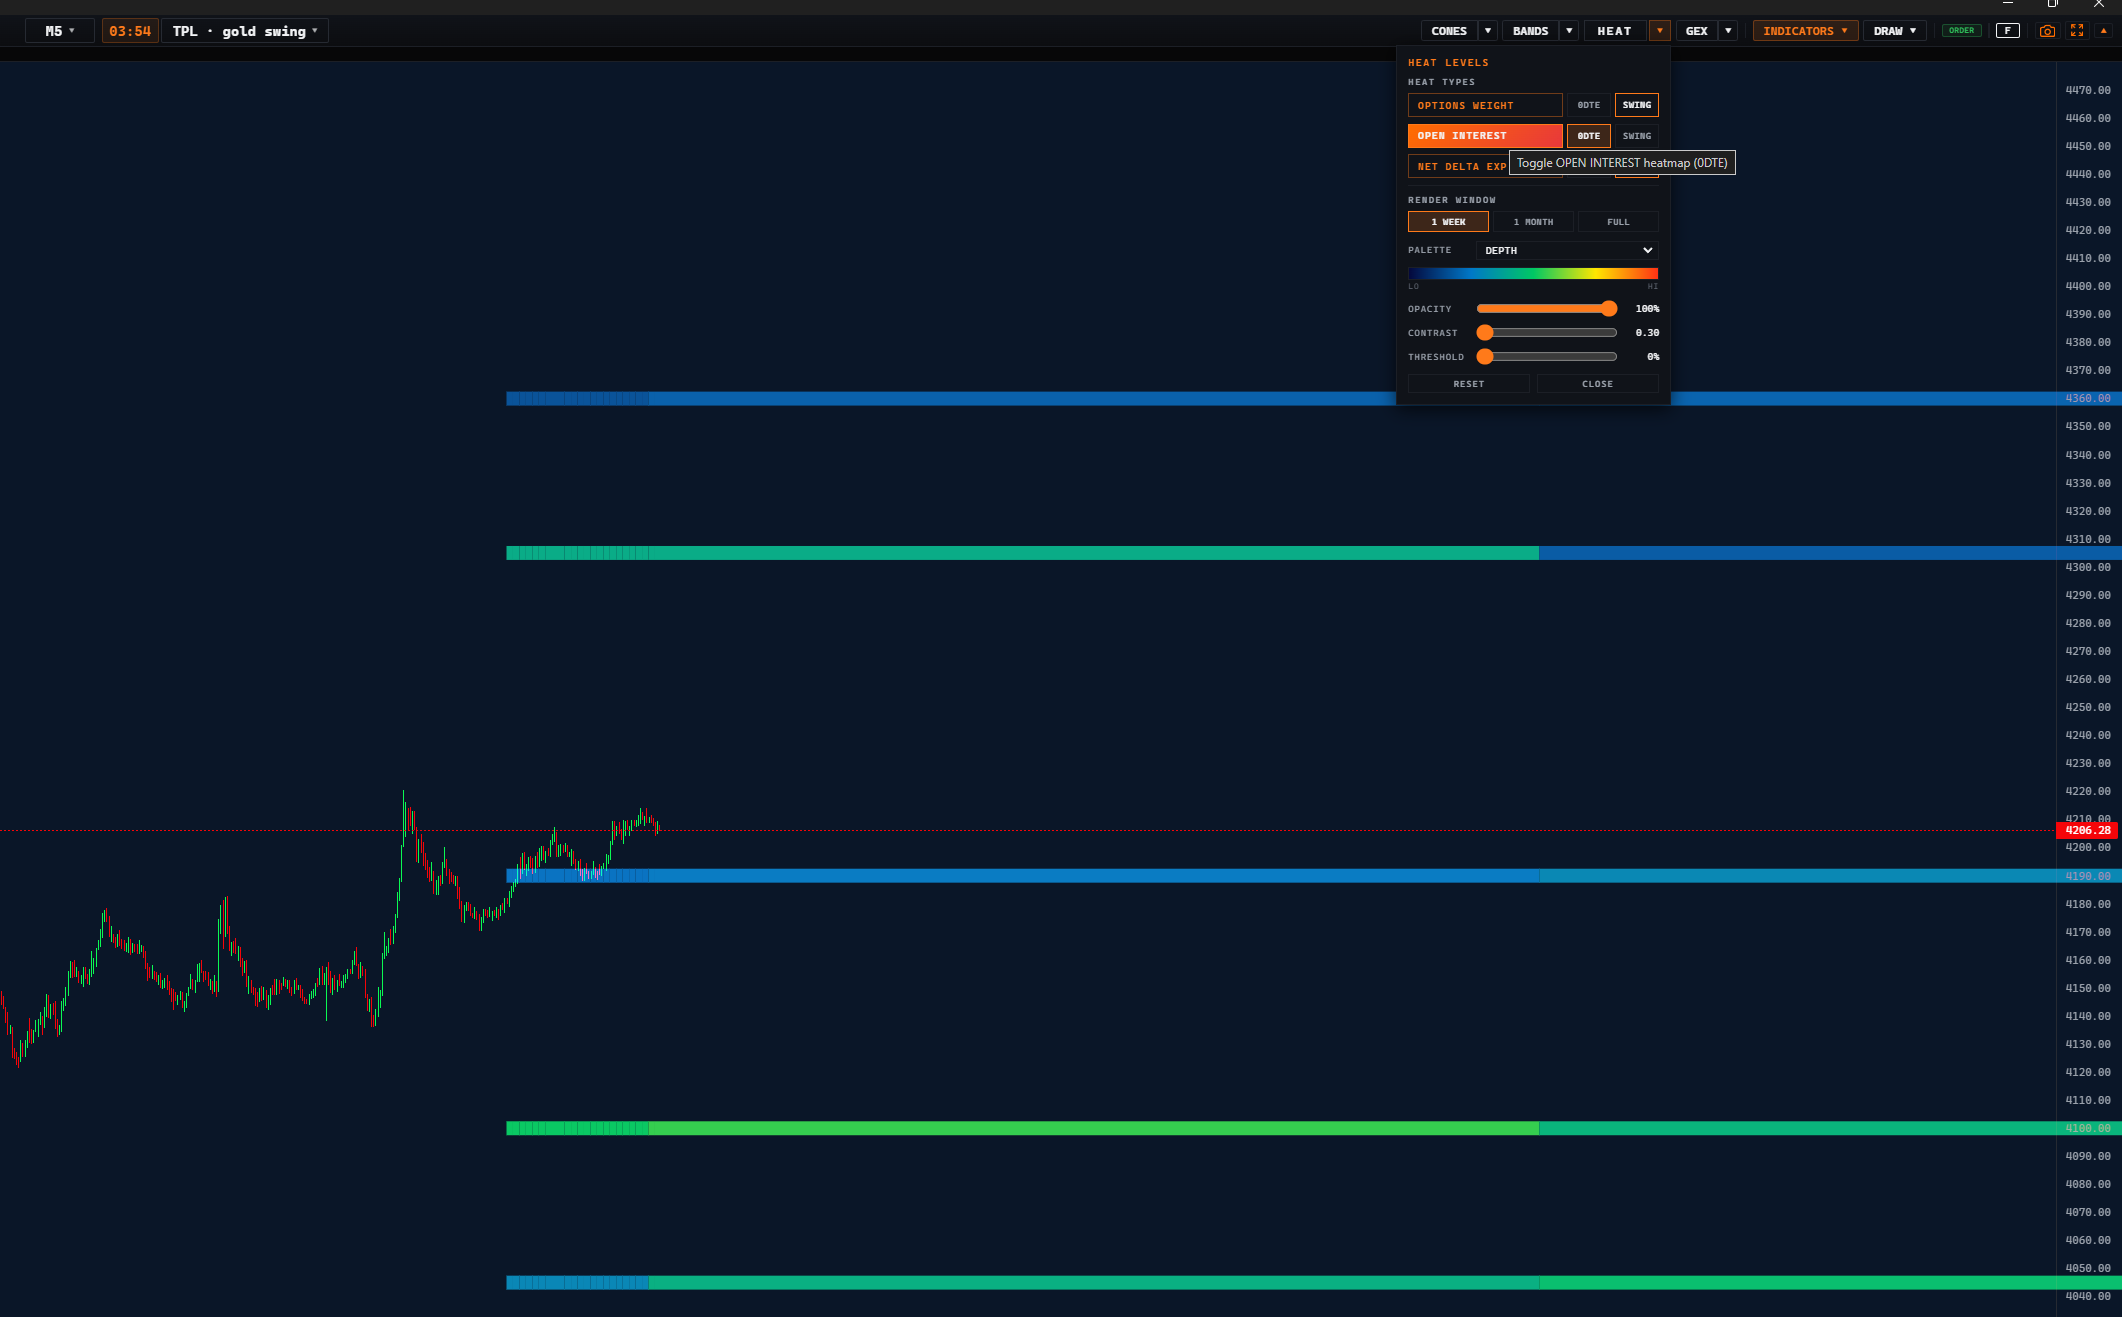Open the CONES settings dropdown arrow
The width and height of the screenshot is (2122, 1317).
[x=1488, y=31]
